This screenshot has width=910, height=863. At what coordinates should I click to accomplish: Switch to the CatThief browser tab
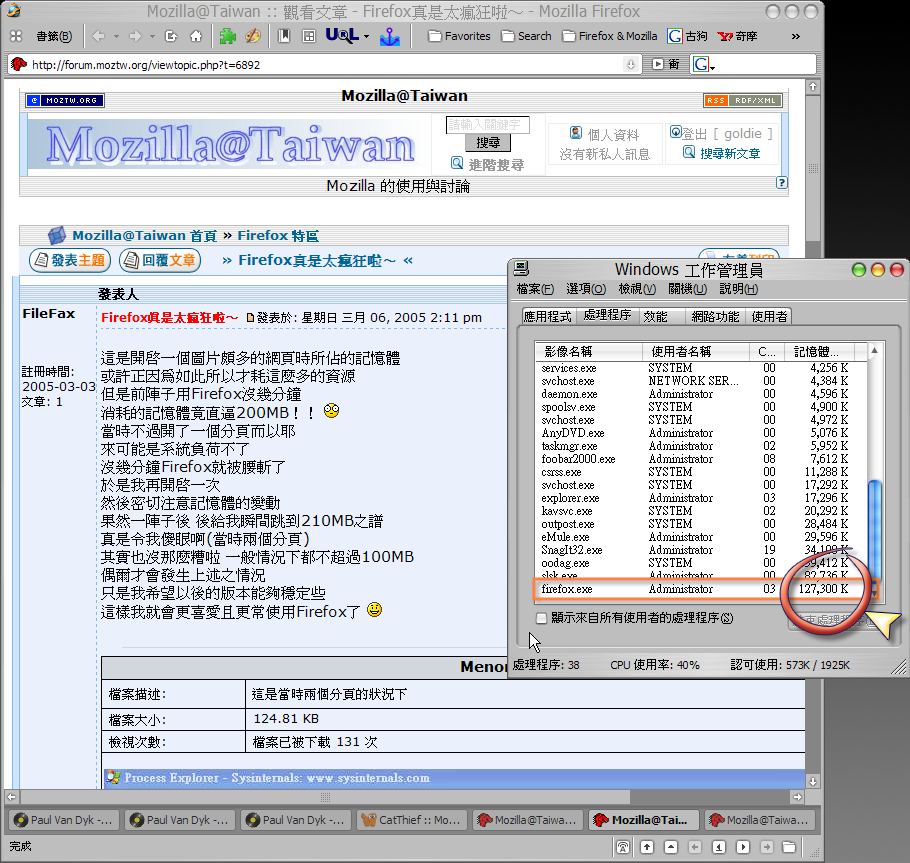click(x=411, y=820)
